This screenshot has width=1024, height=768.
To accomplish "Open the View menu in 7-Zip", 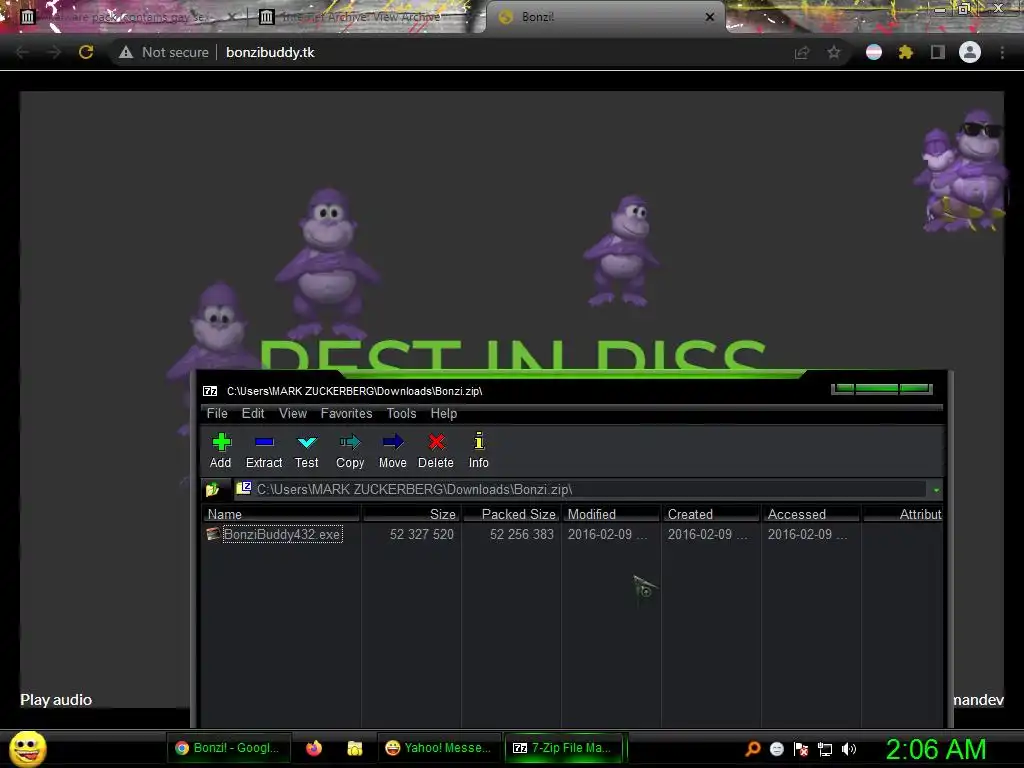I will click(293, 413).
